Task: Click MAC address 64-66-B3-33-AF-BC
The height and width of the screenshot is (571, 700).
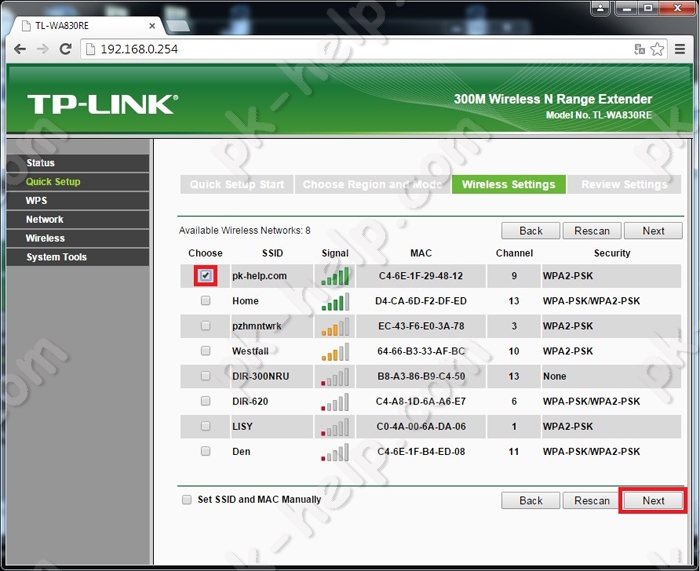Action: click(x=421, y=351)
